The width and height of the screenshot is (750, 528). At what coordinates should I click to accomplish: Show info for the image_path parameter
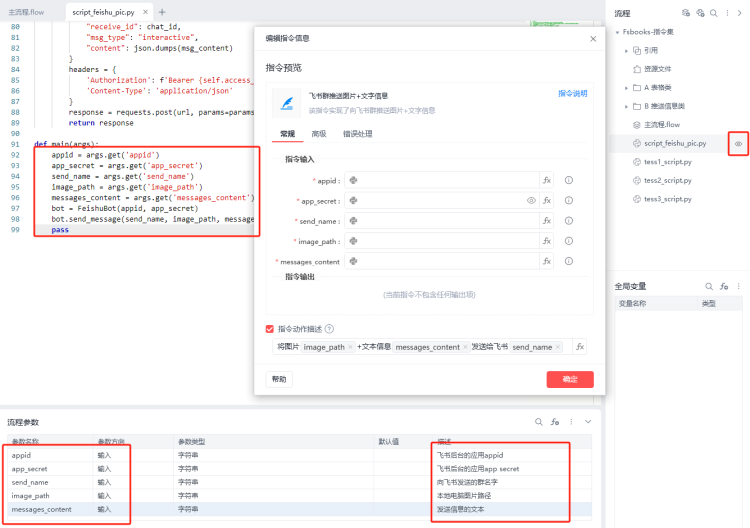[x=569, y=241]
